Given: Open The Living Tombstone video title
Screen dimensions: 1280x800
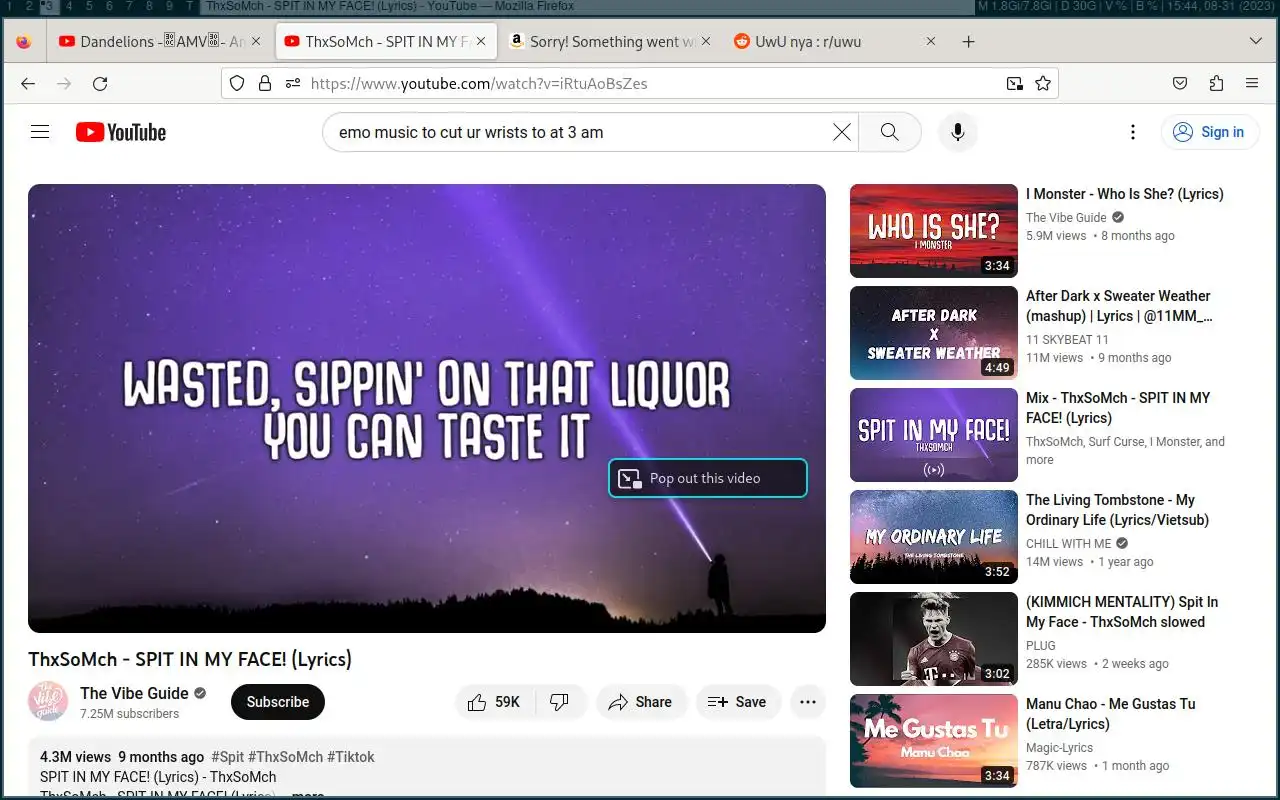Looking at the screenshot, I should coord(1118,510).
